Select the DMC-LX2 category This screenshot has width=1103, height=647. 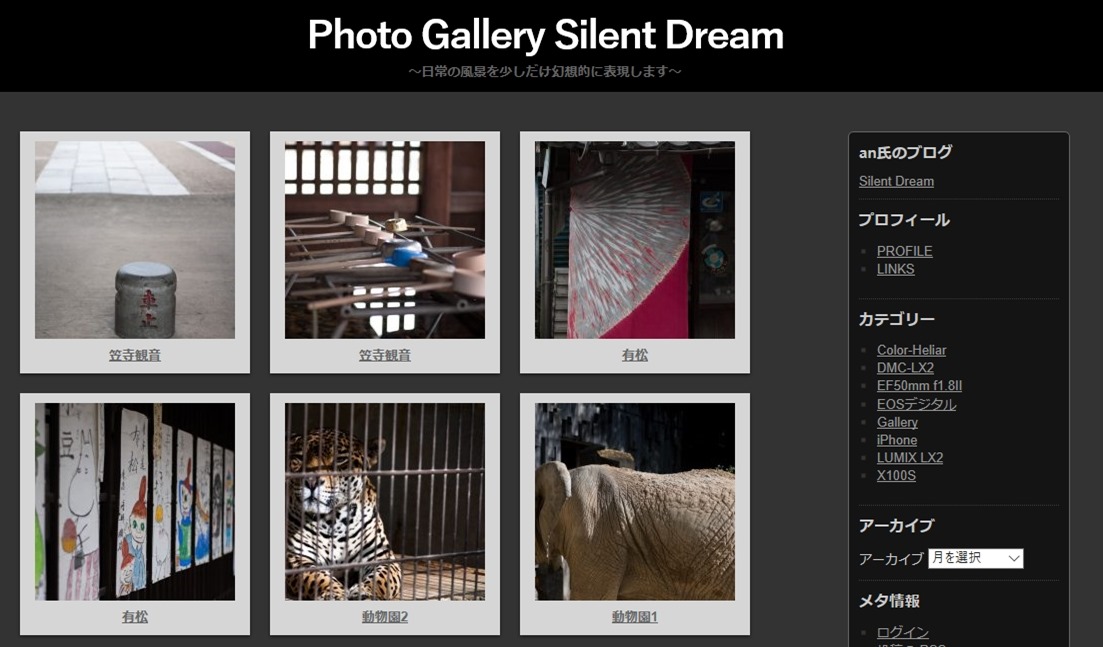905,368
